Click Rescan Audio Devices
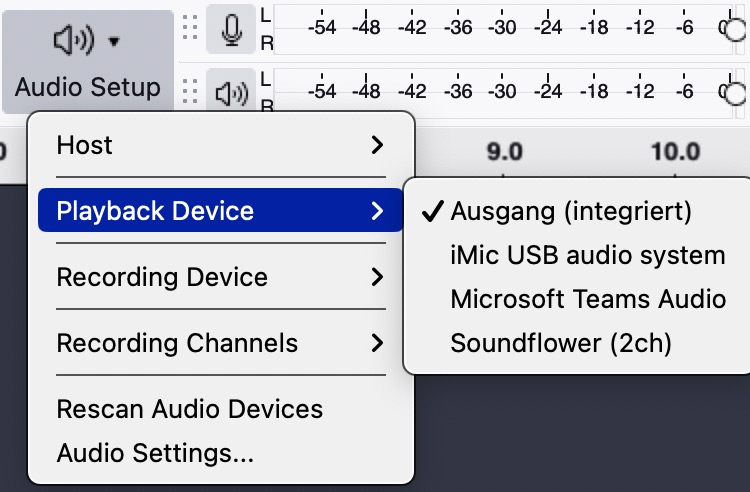 point(190,409)
